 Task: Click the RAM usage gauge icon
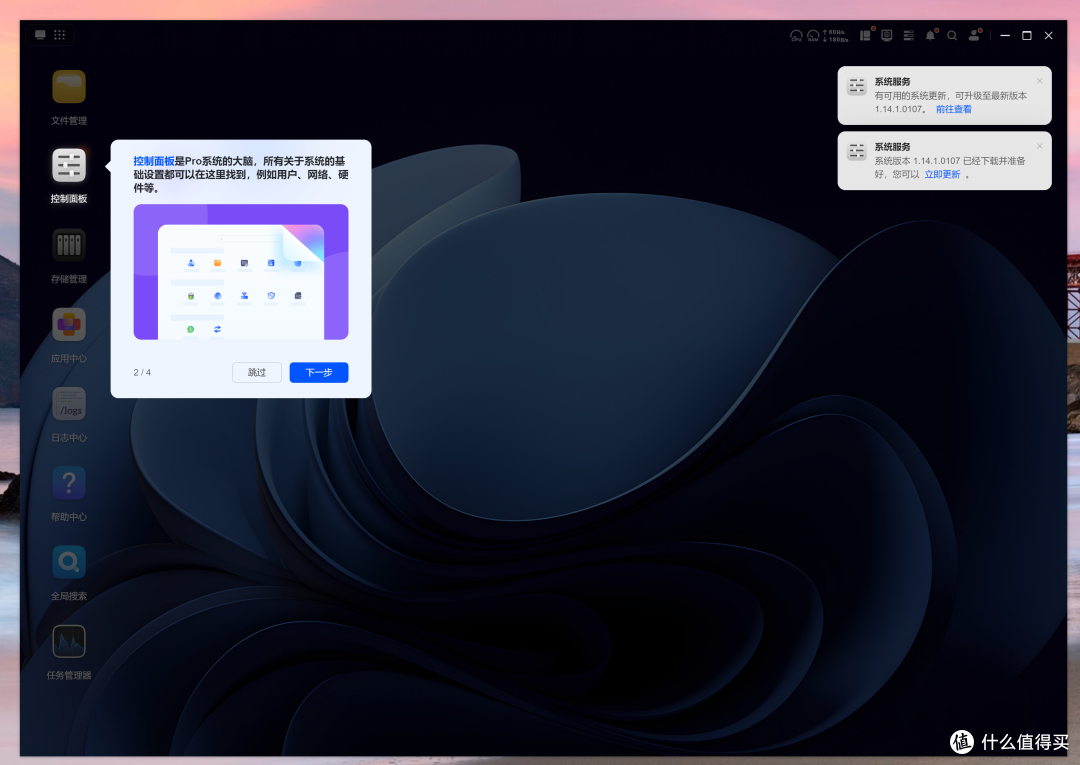coord(813,36)
